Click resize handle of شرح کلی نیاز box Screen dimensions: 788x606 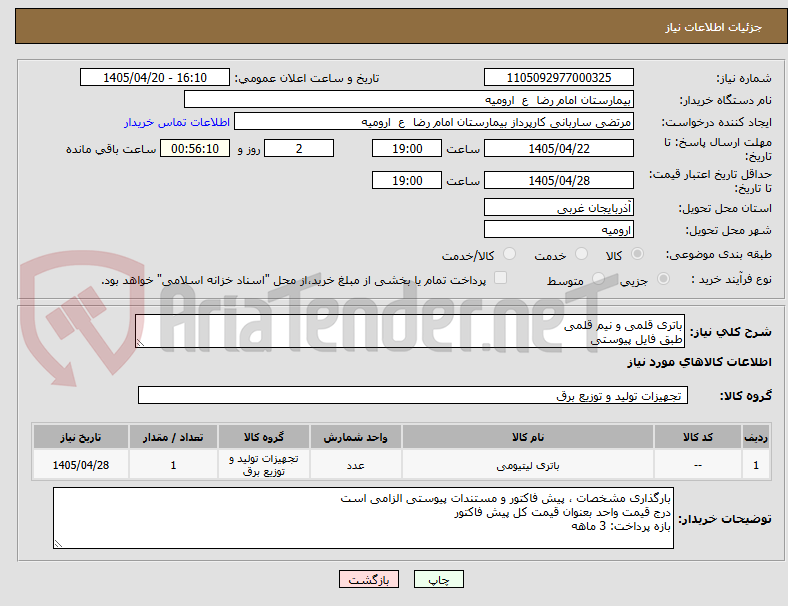pos(140,343)
